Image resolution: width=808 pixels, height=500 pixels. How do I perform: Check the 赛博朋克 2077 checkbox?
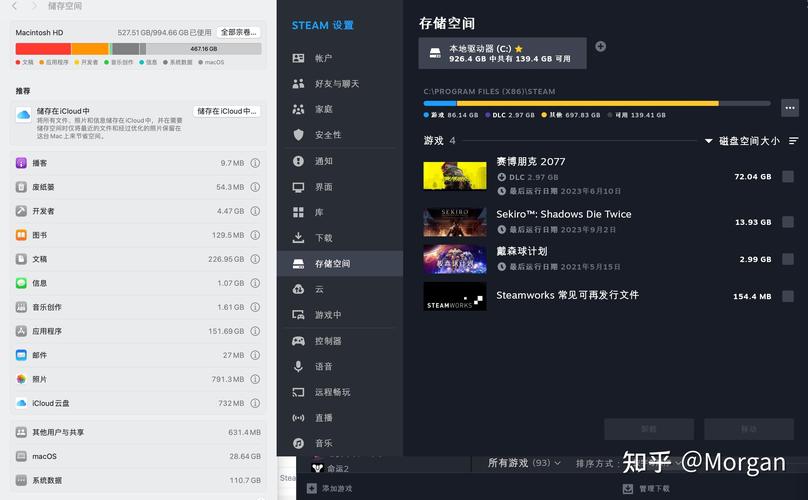click(788, 177)
